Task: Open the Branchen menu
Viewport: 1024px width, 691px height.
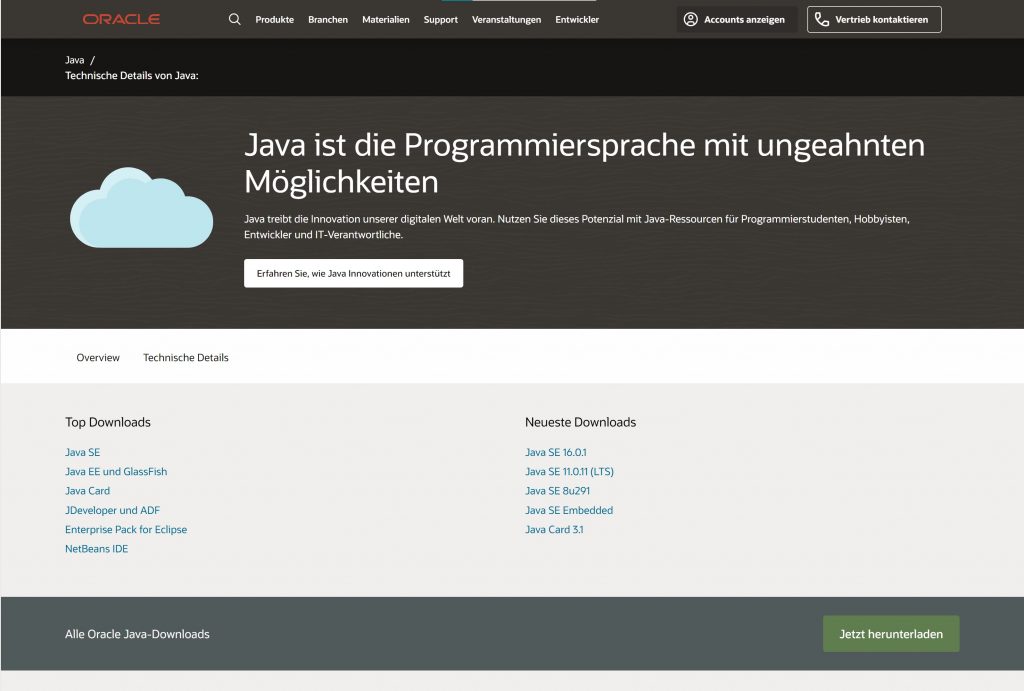Action: point(328,20)
